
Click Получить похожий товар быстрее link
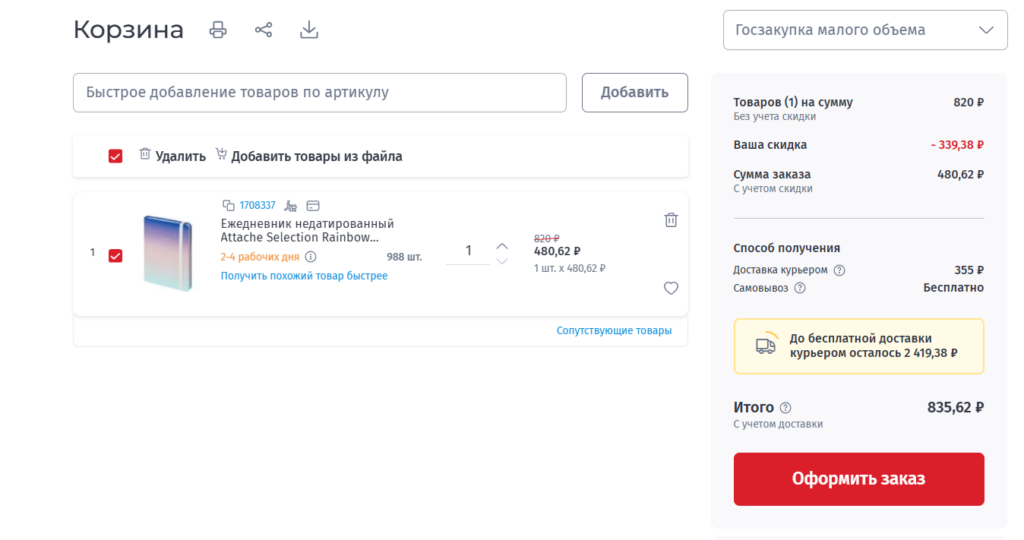click(304, 276)
